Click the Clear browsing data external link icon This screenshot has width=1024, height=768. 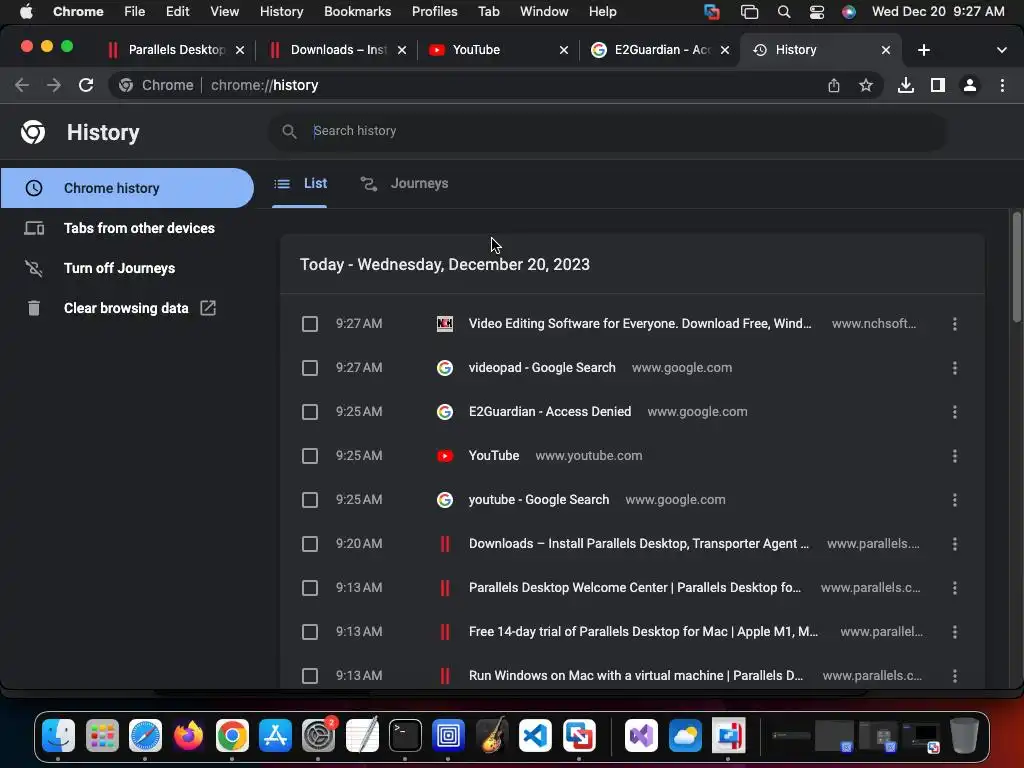(208, 308)
